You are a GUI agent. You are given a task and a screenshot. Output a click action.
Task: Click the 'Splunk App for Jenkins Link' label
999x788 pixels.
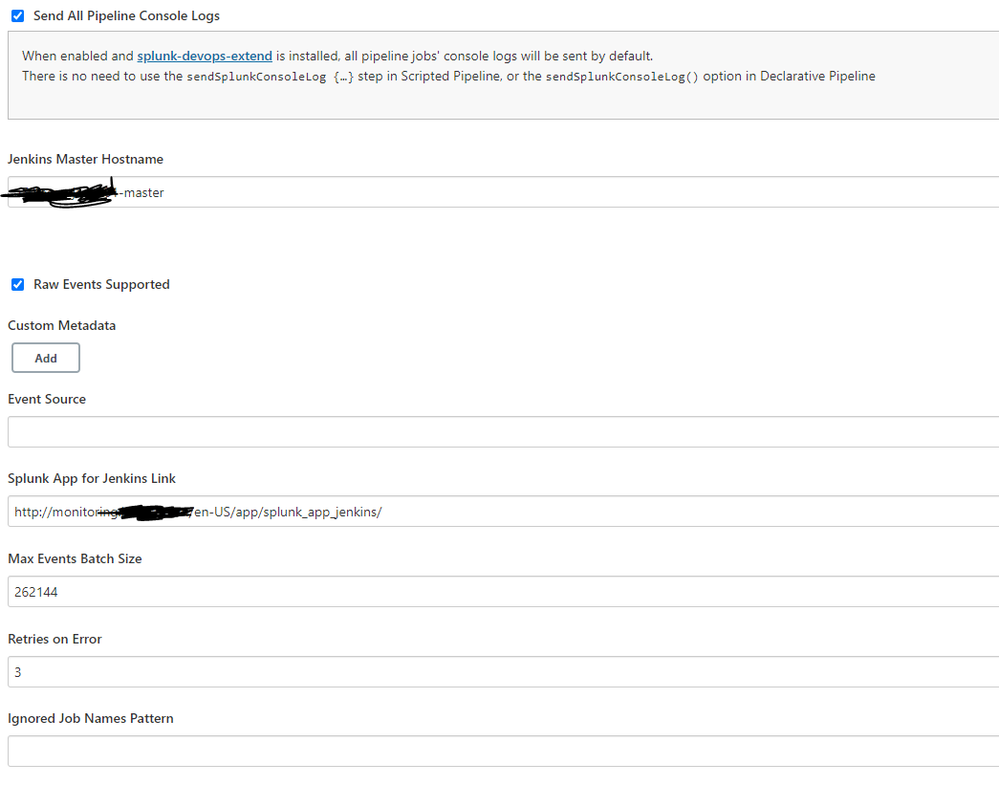tap(92, 479)
